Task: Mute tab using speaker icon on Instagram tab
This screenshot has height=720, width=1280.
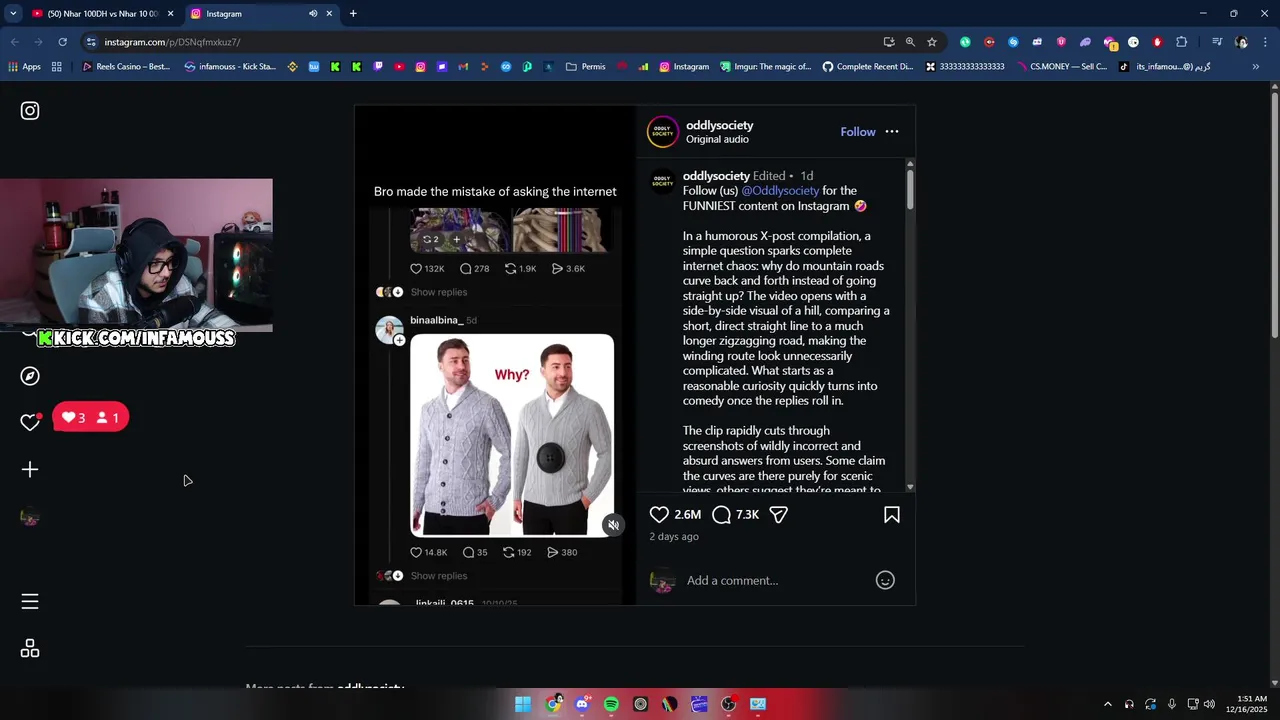Action: [313, 14]
